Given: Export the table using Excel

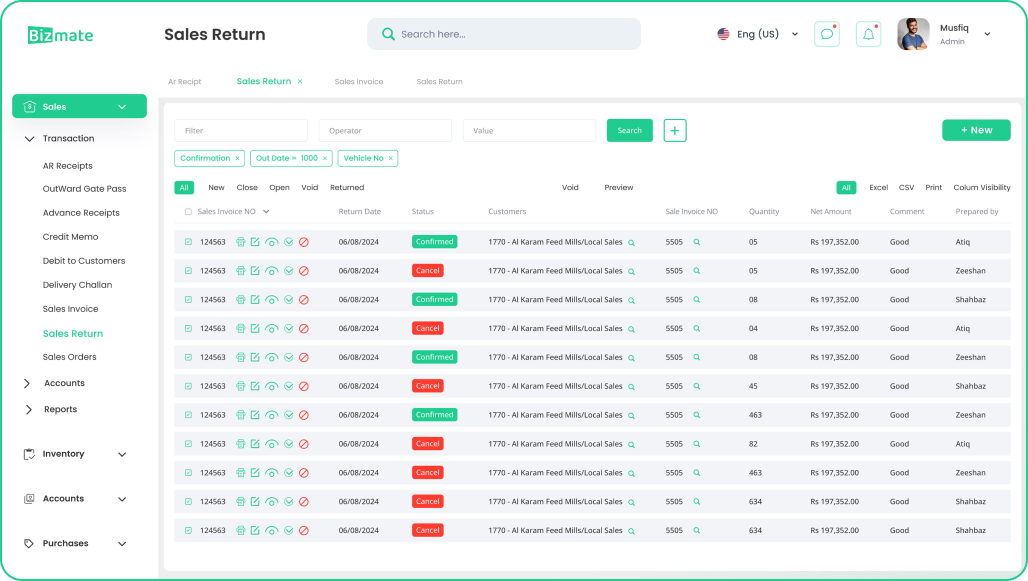Looking at the screenshot, I should pyautogui.click(x=878, y=188).
